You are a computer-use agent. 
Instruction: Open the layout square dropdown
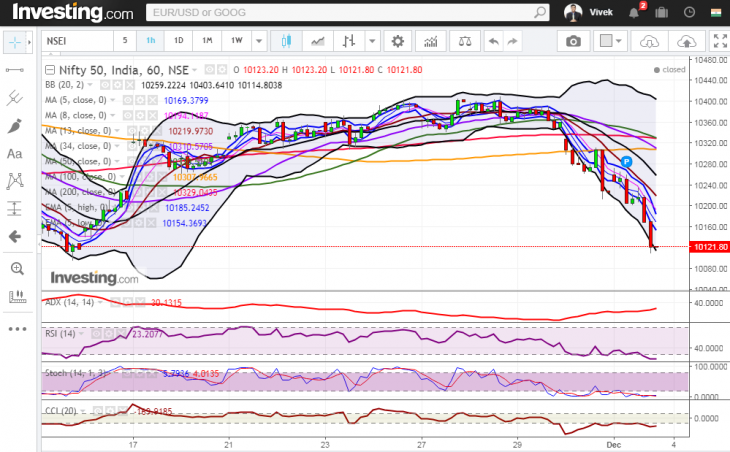coord(611,41)
